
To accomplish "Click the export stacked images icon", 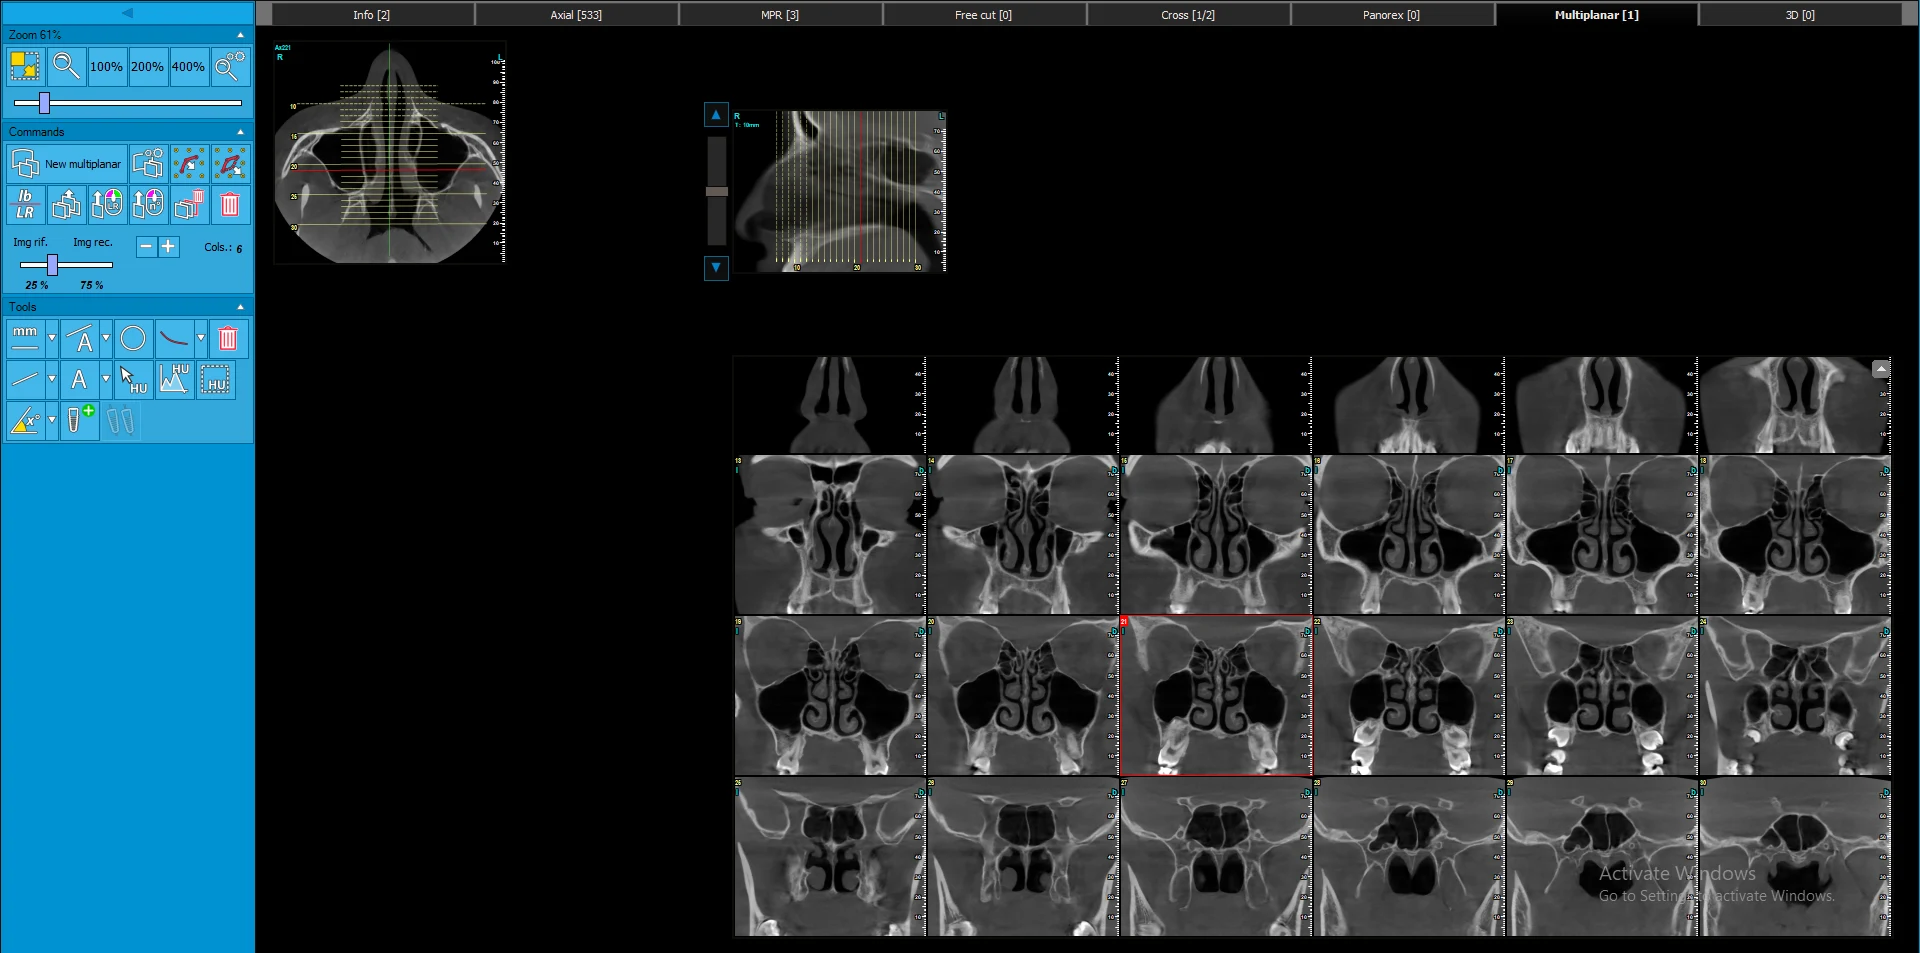I will tap(66, 205).
